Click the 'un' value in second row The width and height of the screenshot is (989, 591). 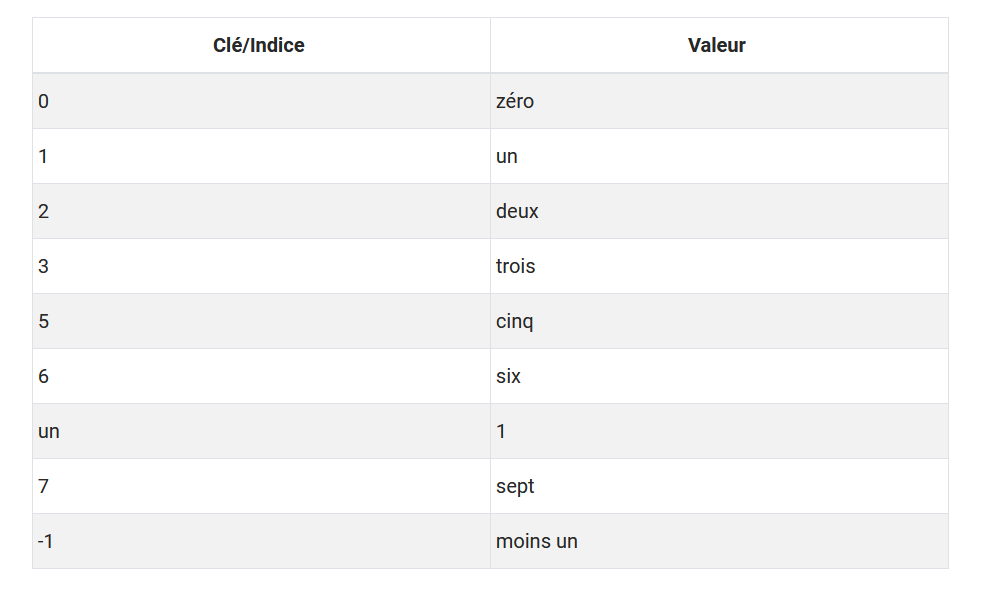(507, 156)
